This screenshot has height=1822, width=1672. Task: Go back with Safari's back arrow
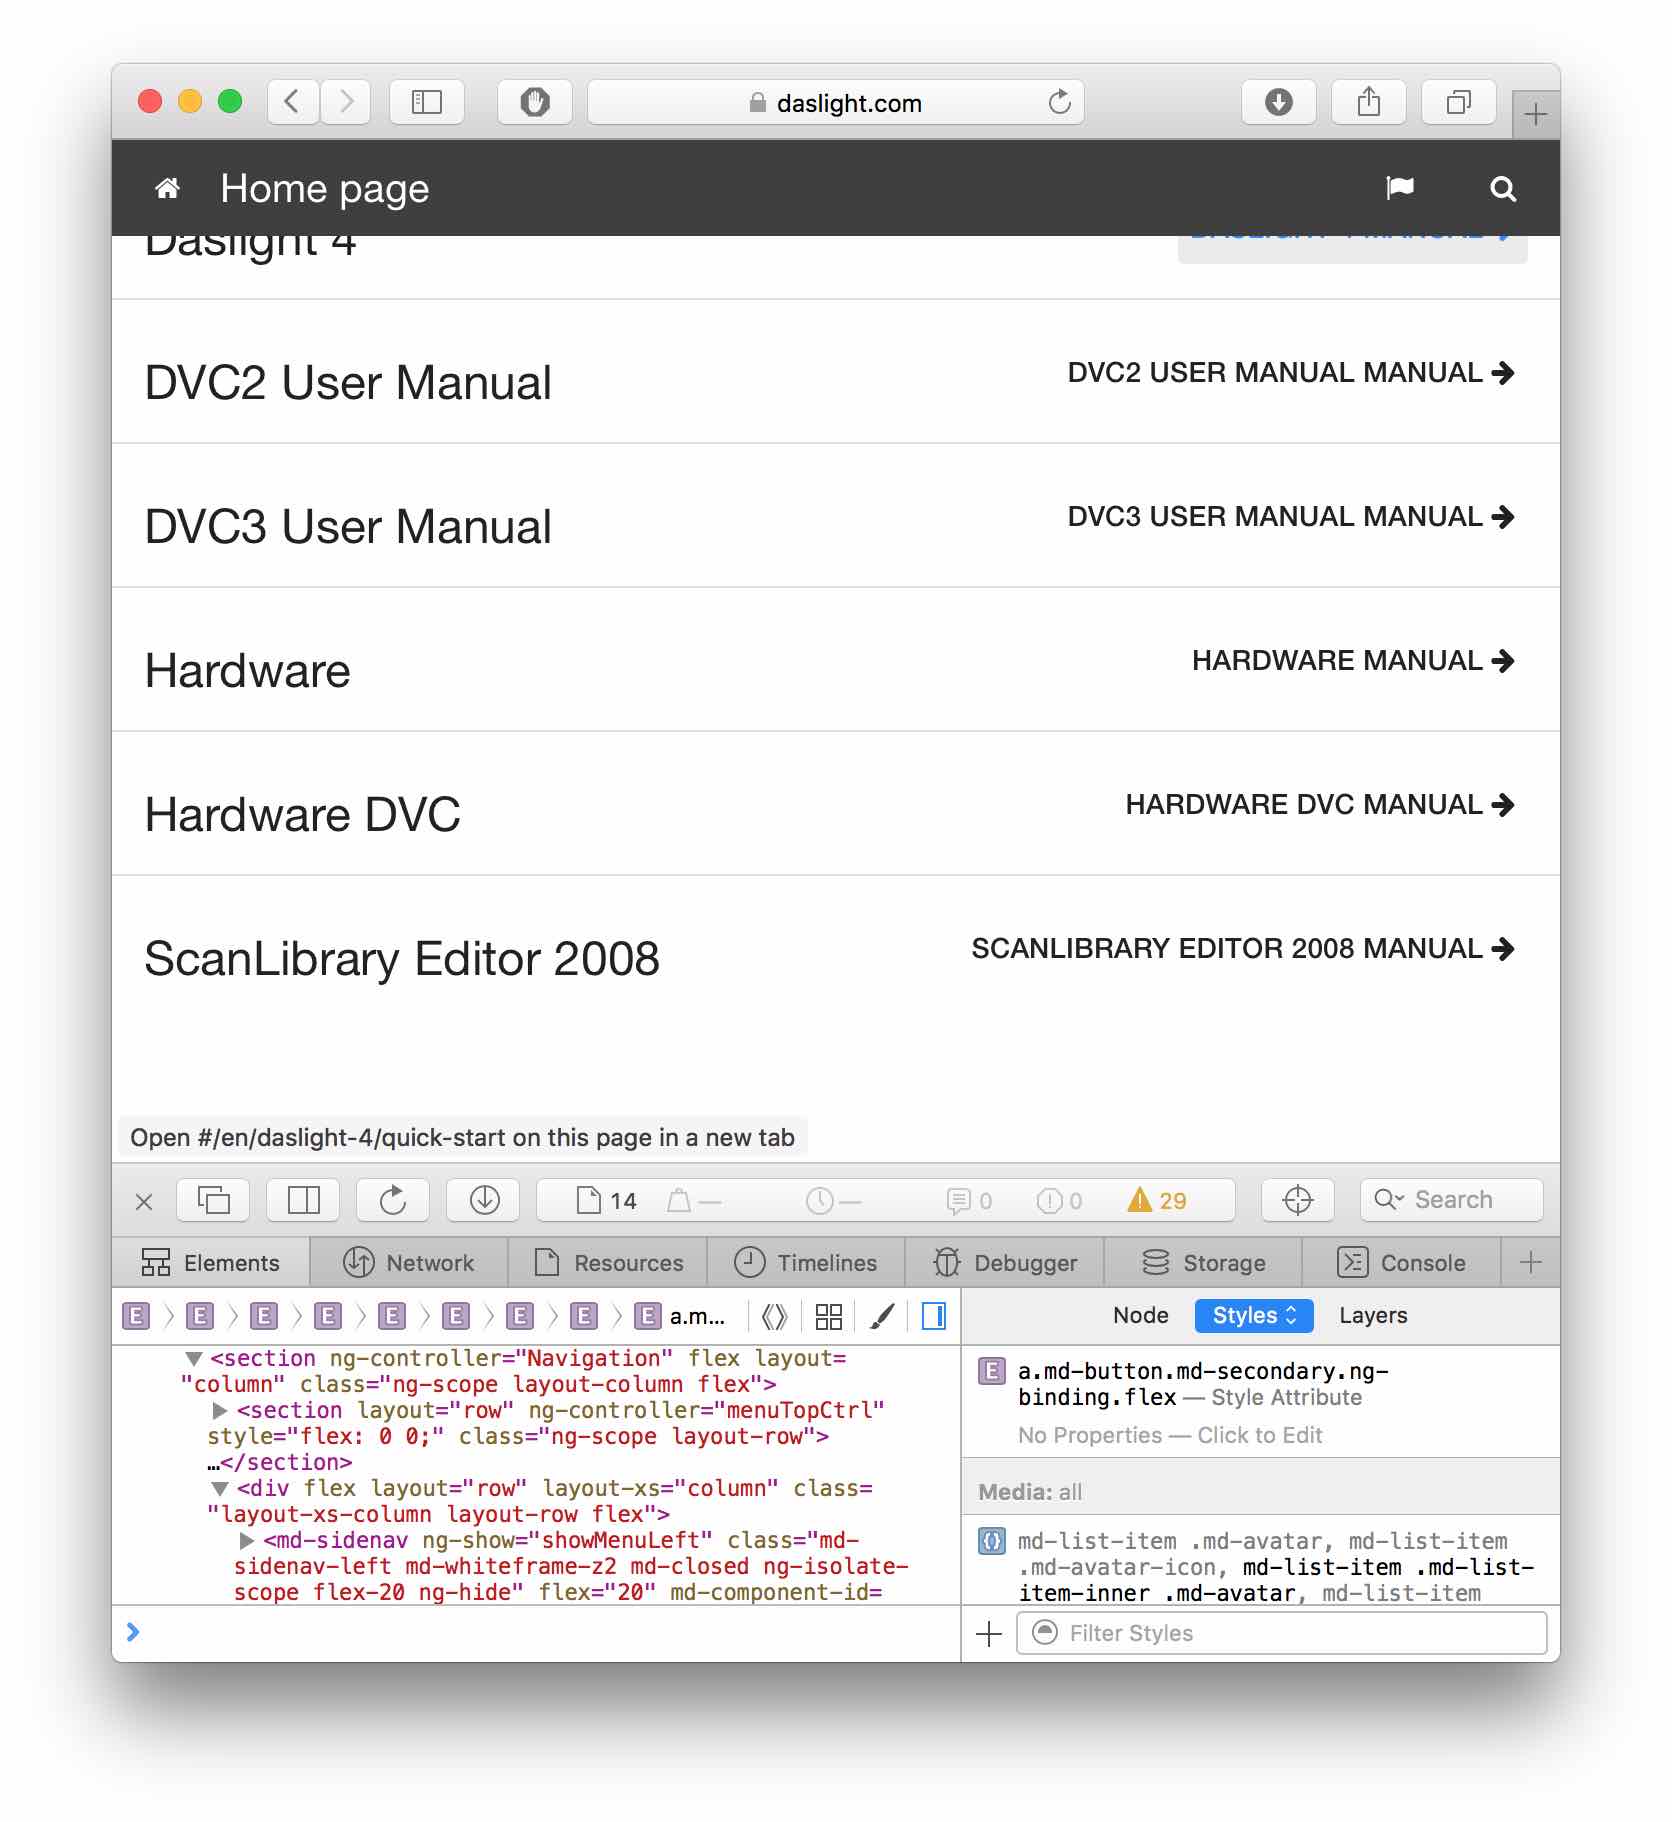pyautogui.click(x=293, y=102)
